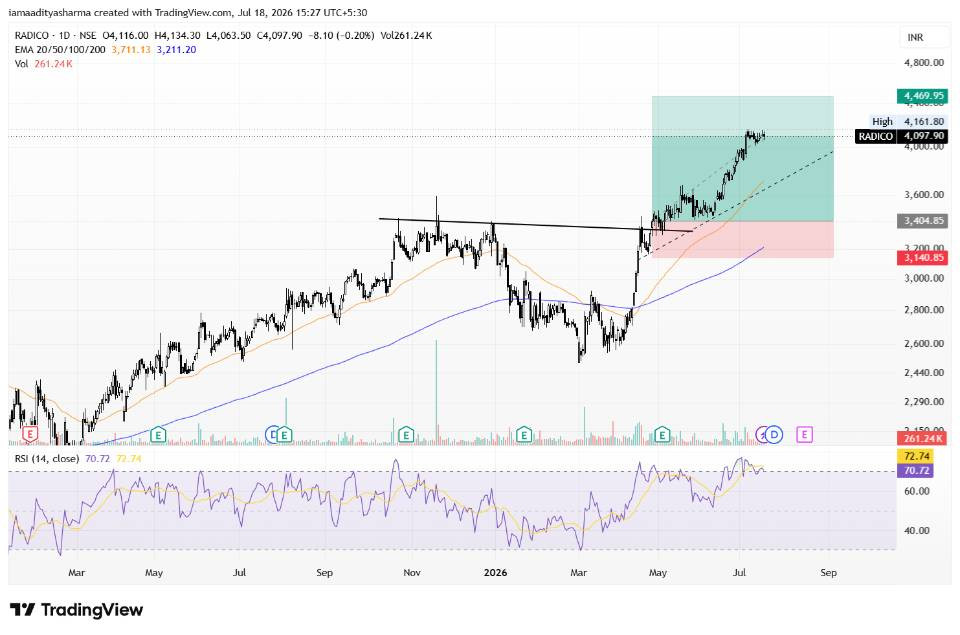Open green earnings E marker above May 2025
This screenshot has width=960, height=635.
(158, 435)
